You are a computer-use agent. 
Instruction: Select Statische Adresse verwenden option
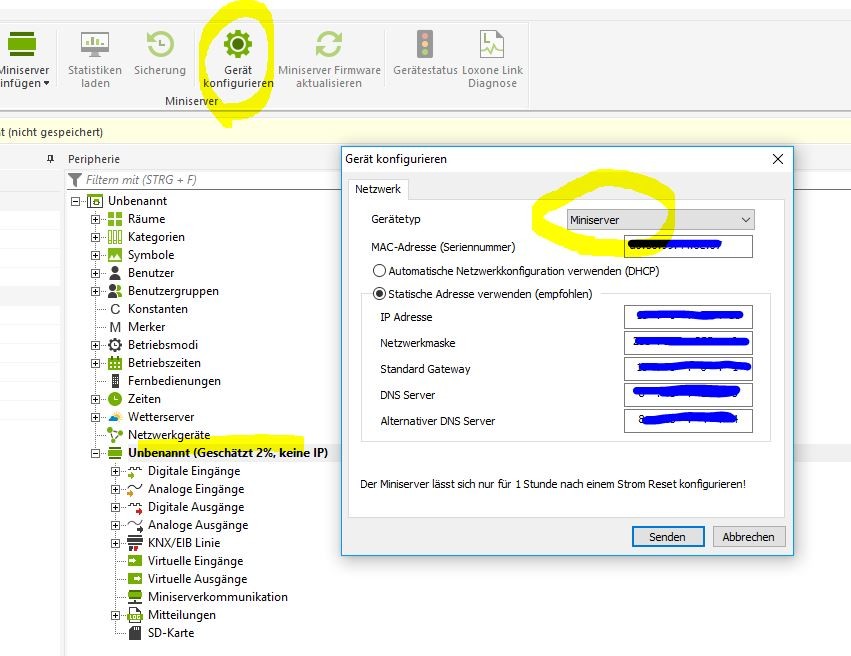tap(379, 294)
